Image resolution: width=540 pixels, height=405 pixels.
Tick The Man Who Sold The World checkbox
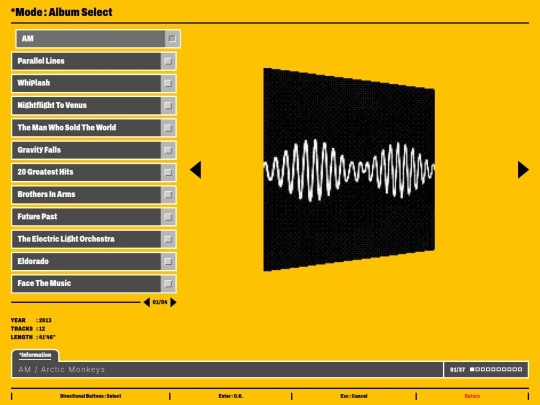pos(168,128)
